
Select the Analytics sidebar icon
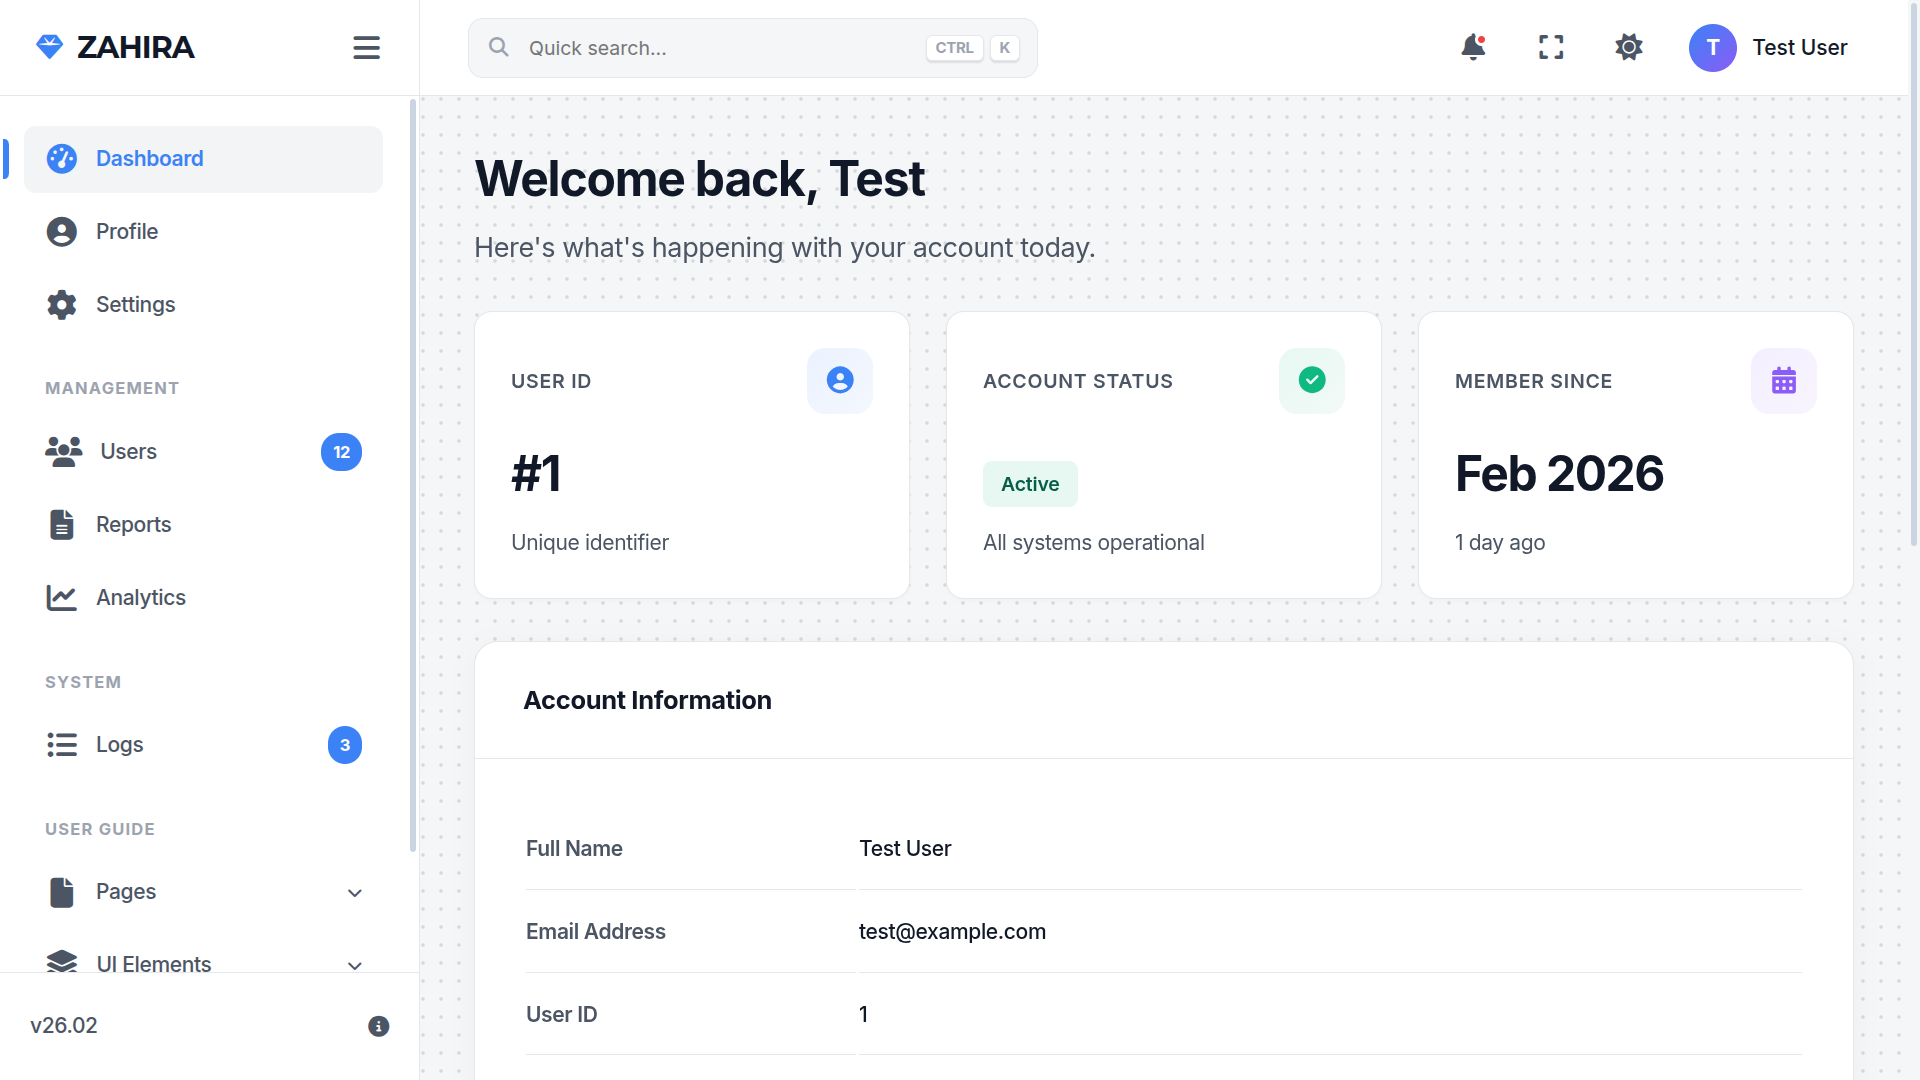pos(62,597)
